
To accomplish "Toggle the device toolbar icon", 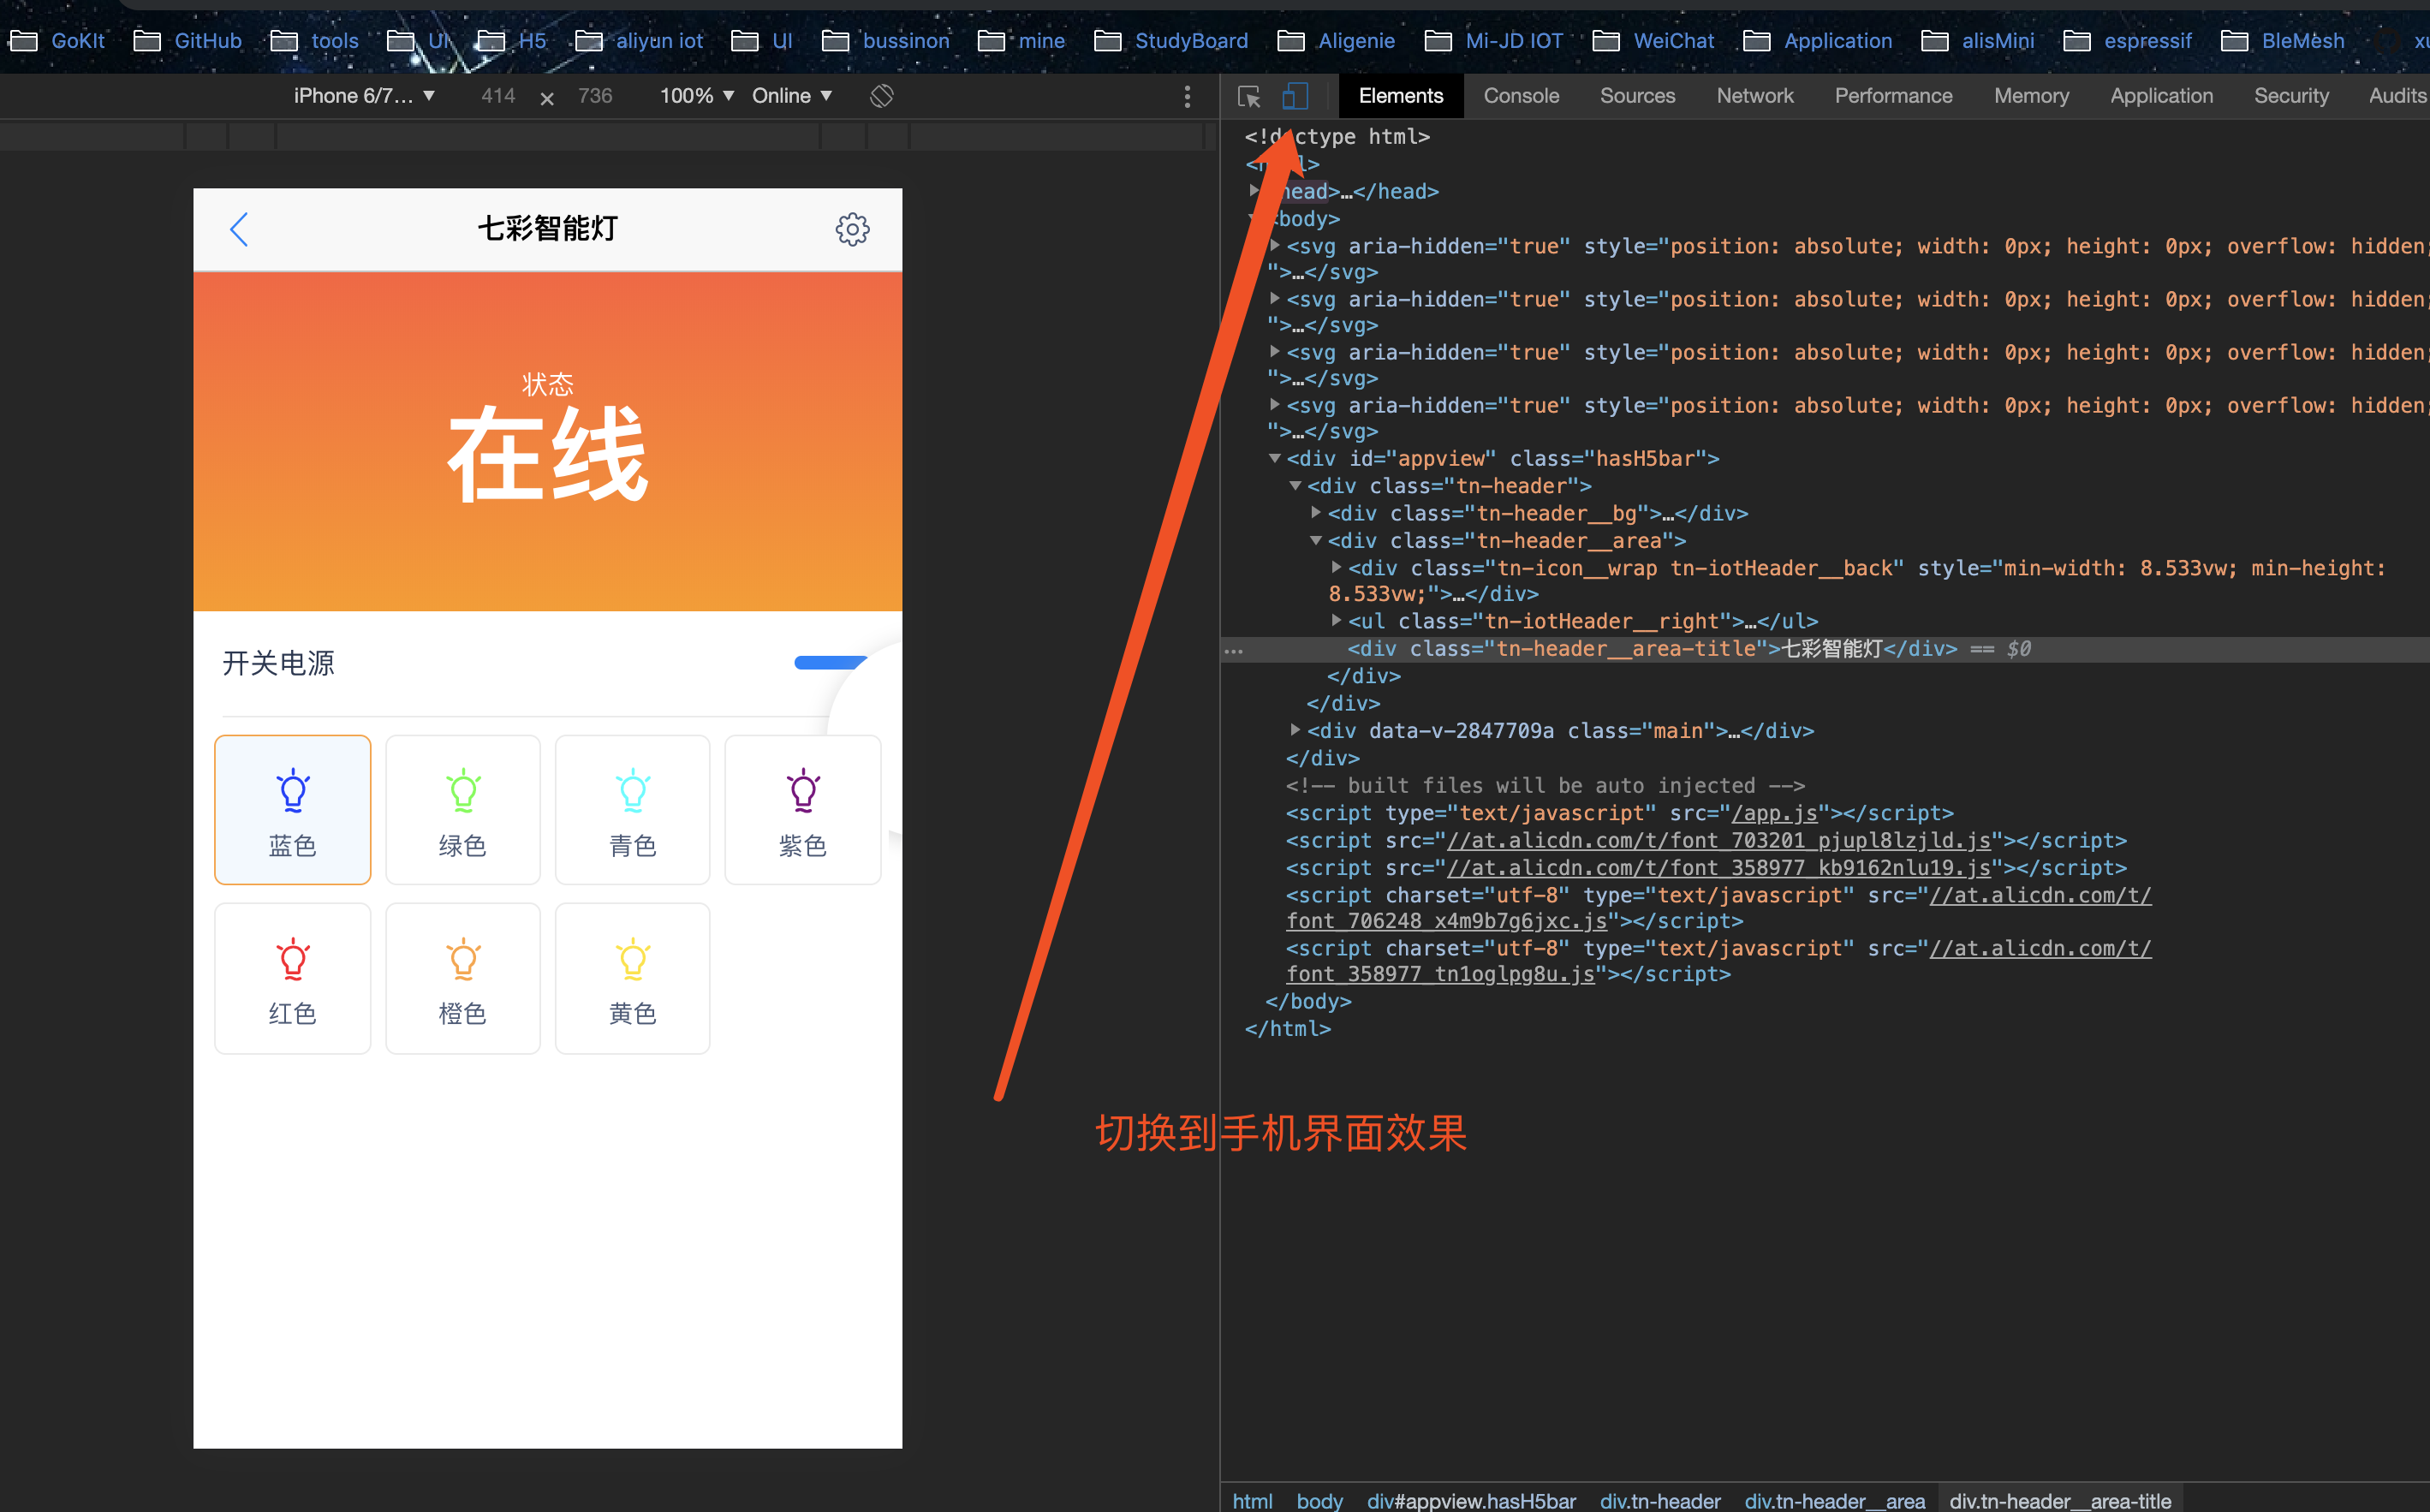I will (x=1295, y=96).
